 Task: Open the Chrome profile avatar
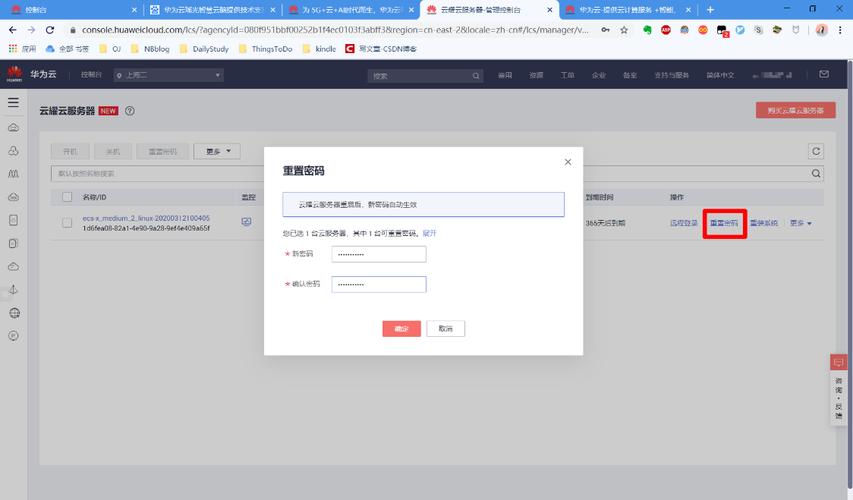point(821,30)
